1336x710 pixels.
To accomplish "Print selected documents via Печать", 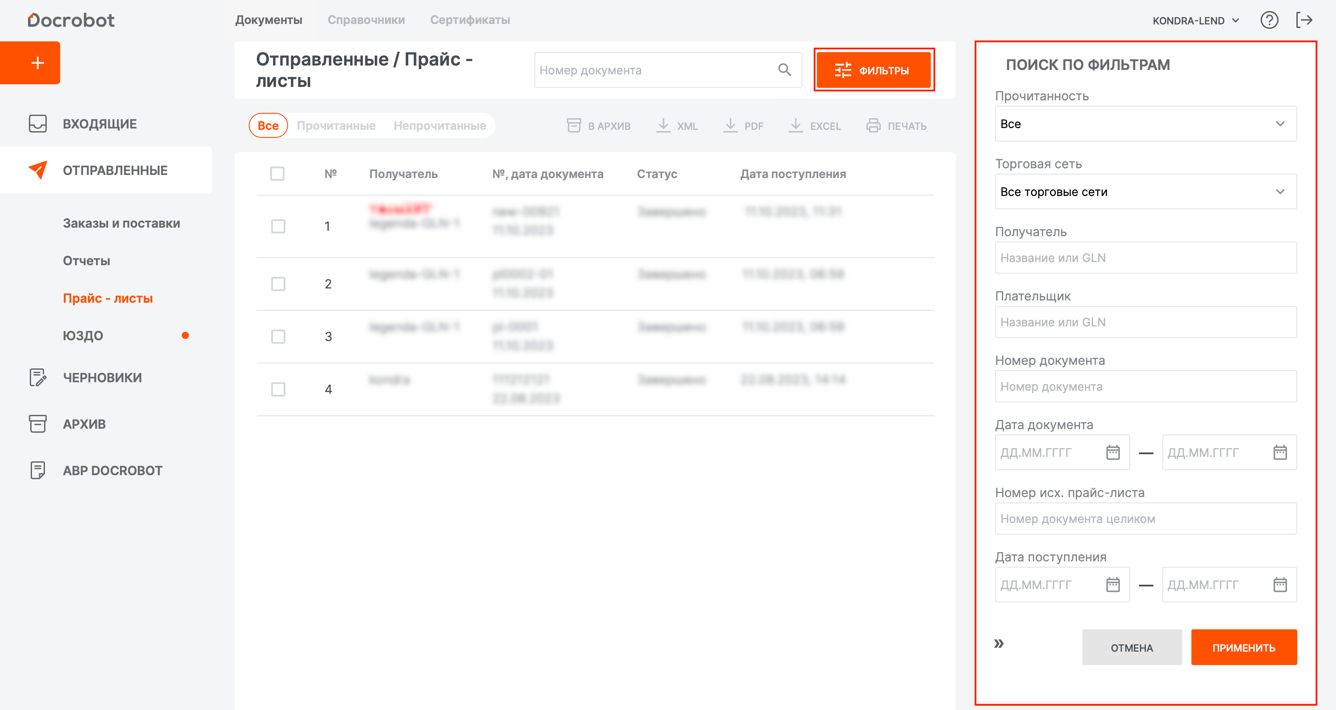I will coord(896,126).
